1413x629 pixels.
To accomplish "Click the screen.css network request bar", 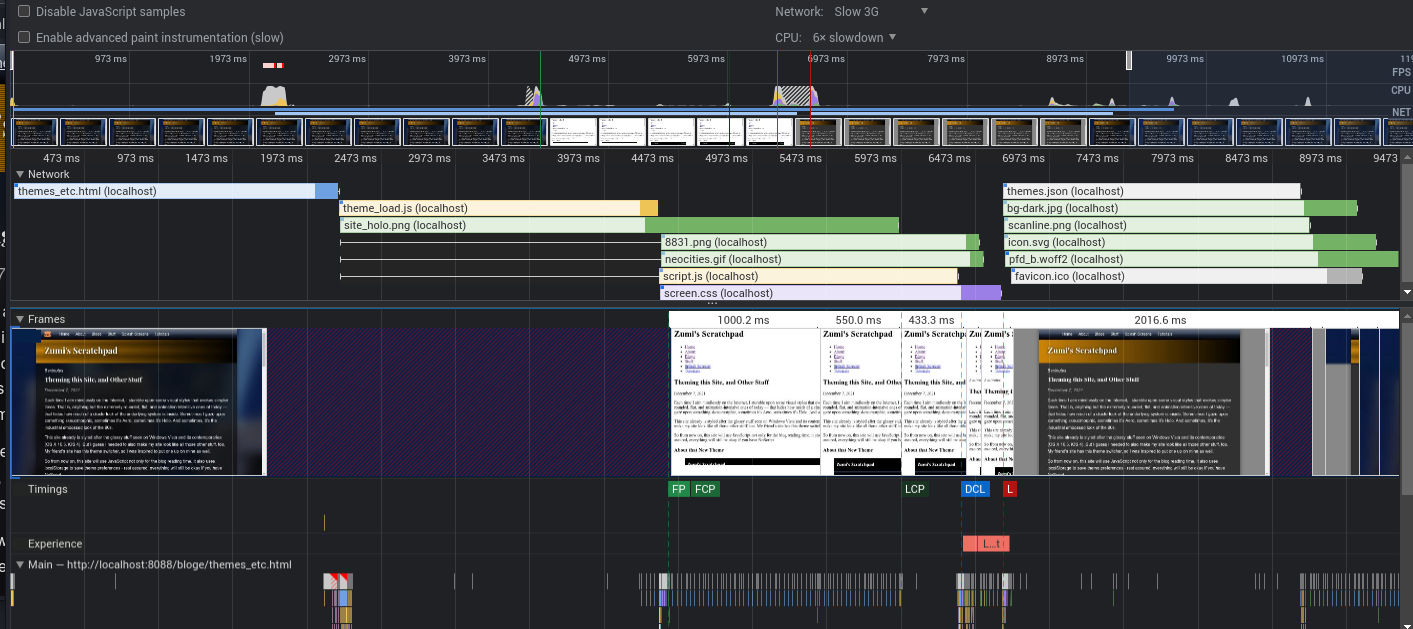I will 810,293.
